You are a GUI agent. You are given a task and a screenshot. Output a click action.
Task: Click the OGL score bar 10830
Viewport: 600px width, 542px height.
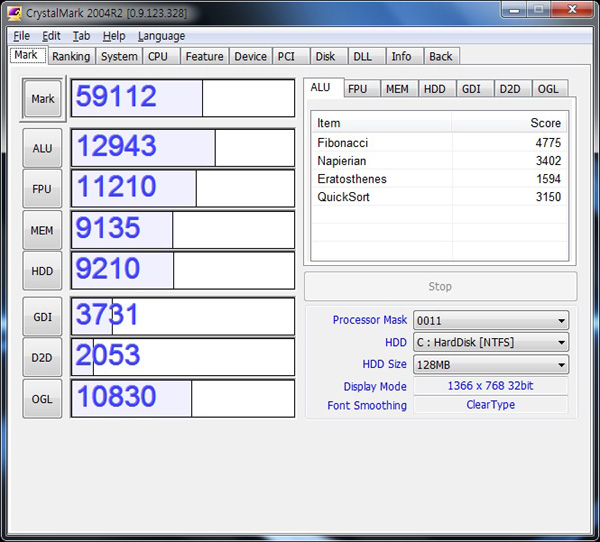[x=183, y=398]
